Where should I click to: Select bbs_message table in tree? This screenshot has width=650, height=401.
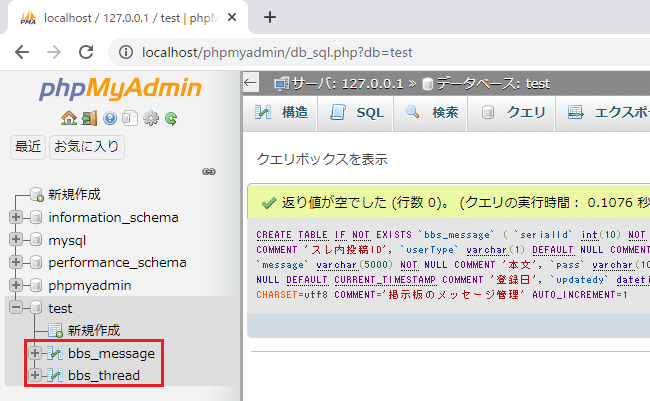(112, 354)
